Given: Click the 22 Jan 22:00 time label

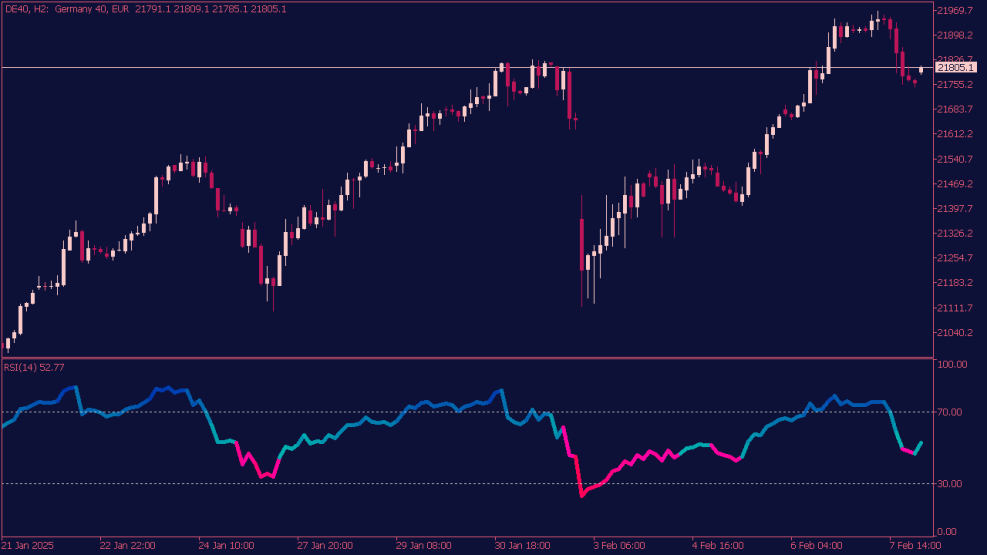Looking at the screenshot, I should pos(128,546).
